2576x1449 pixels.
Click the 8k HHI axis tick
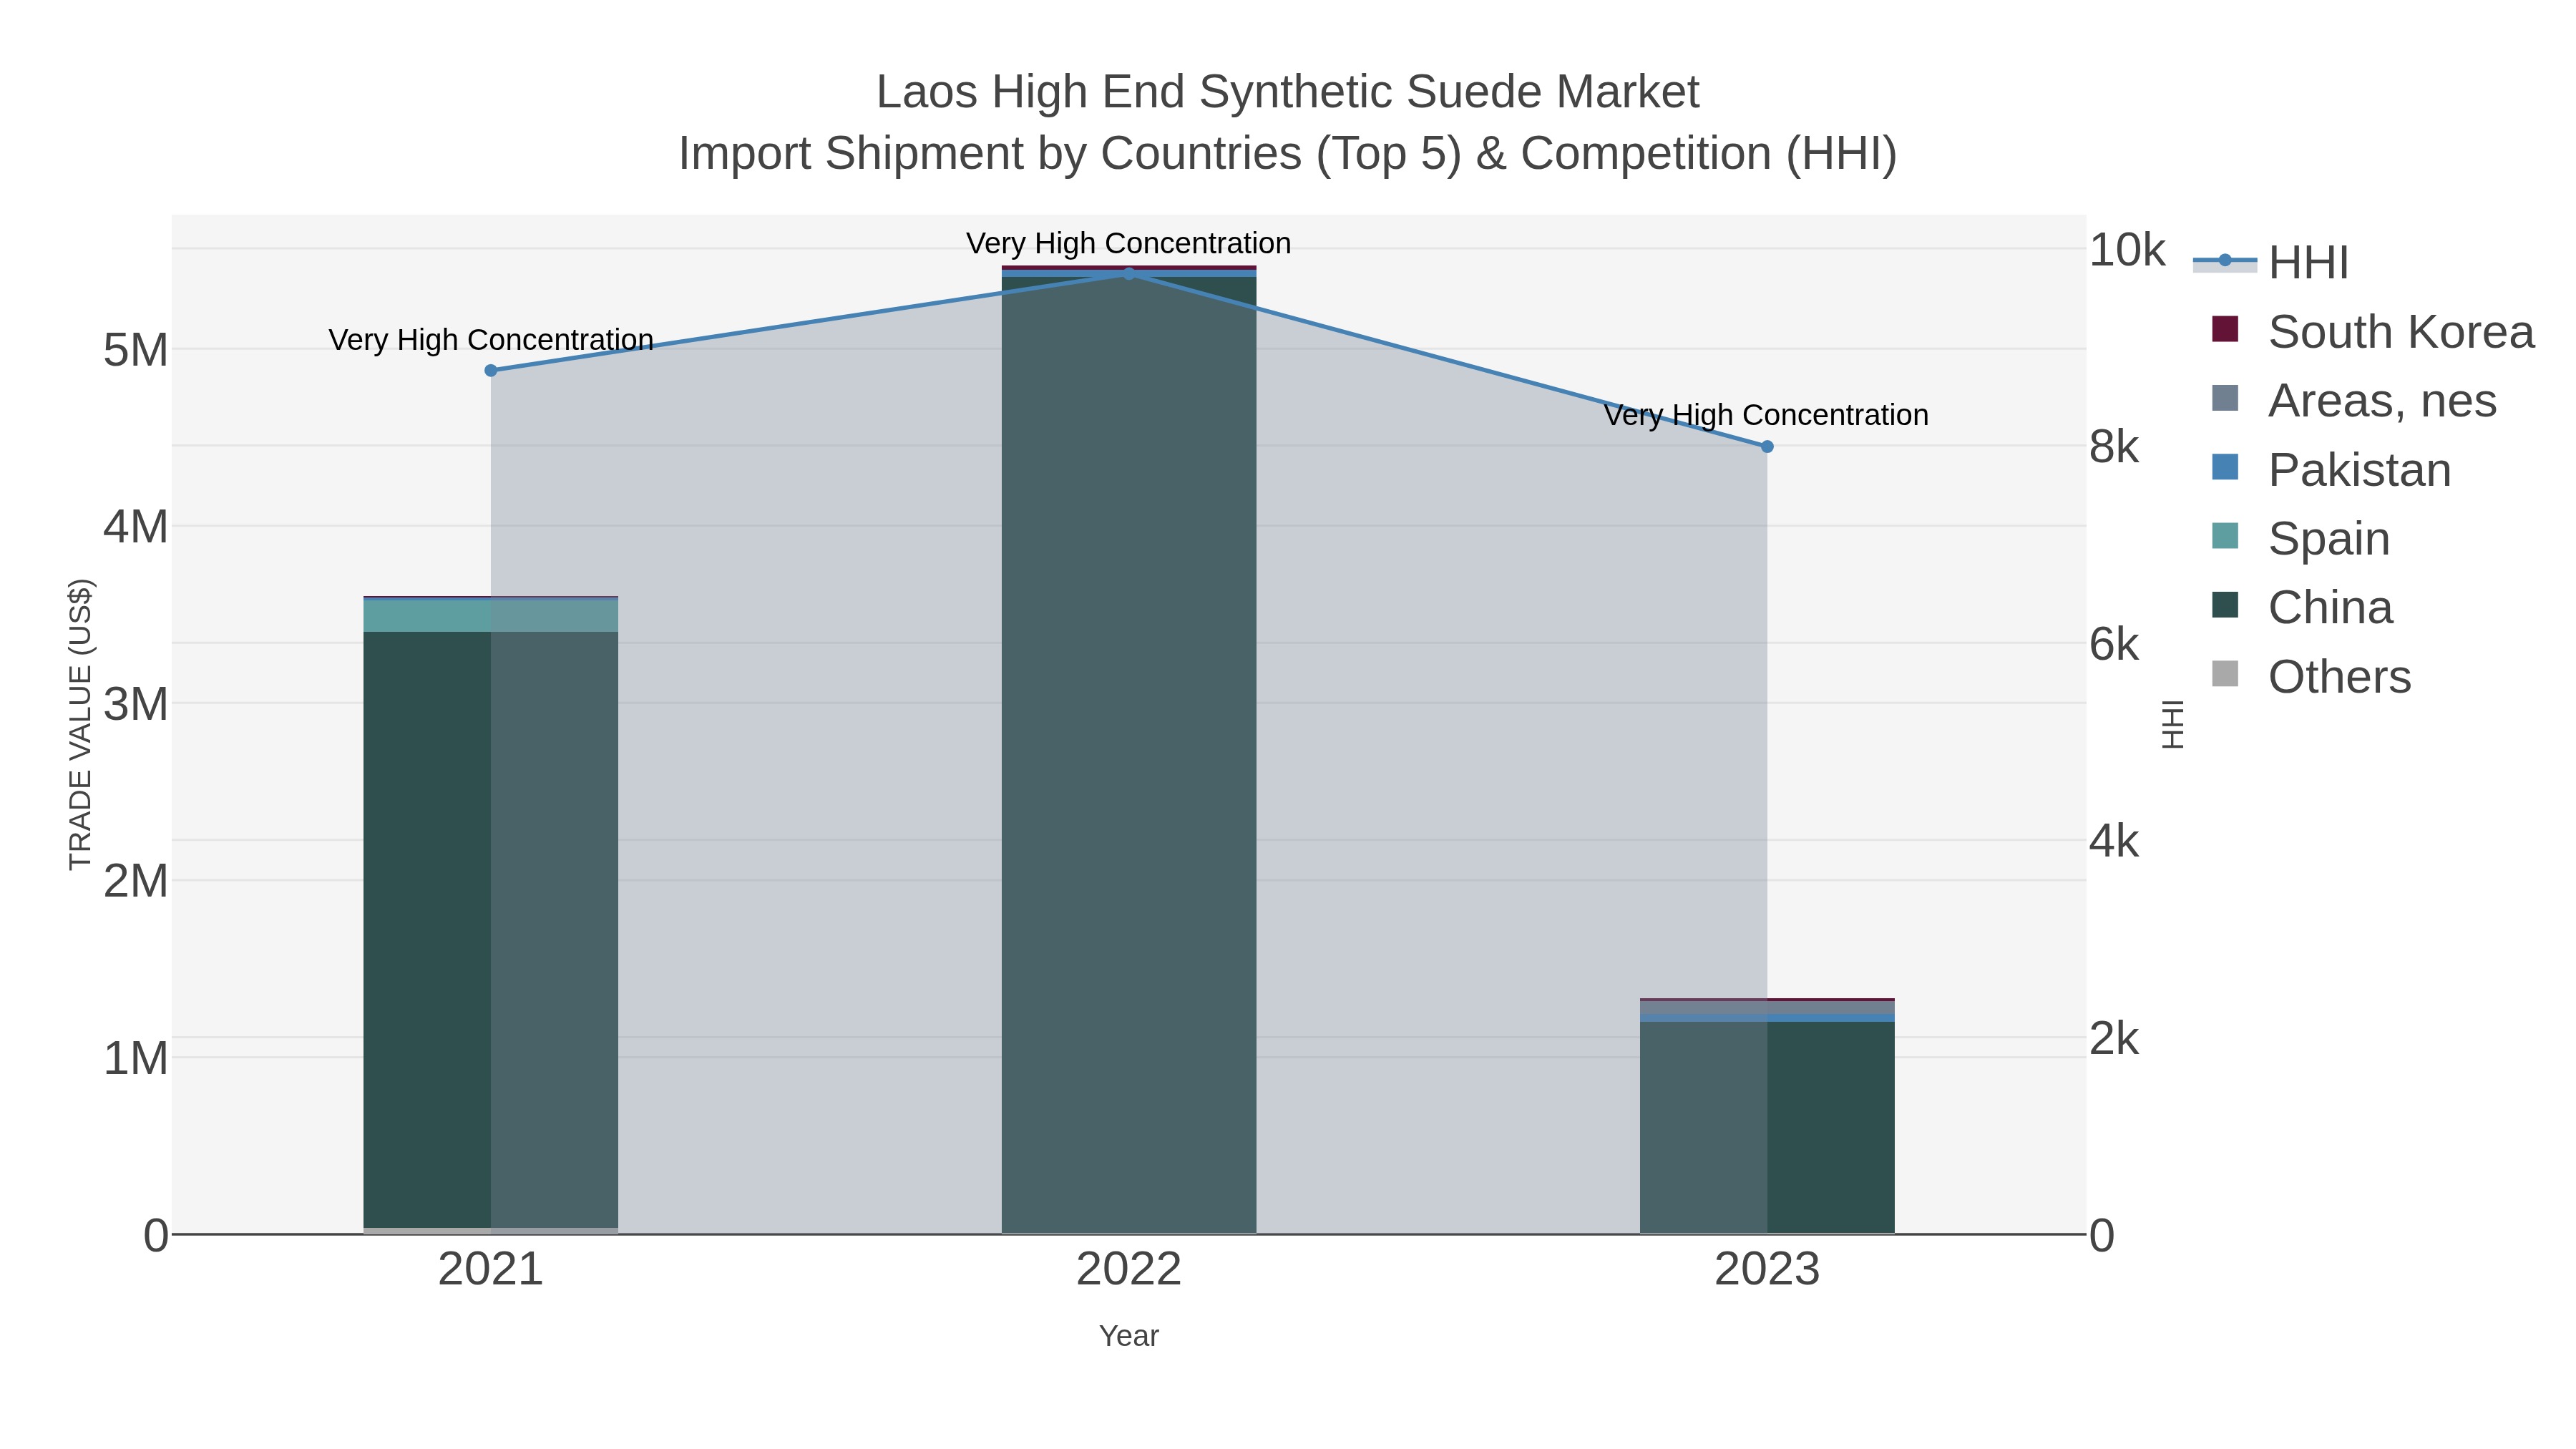click(x=2115, y=447)
